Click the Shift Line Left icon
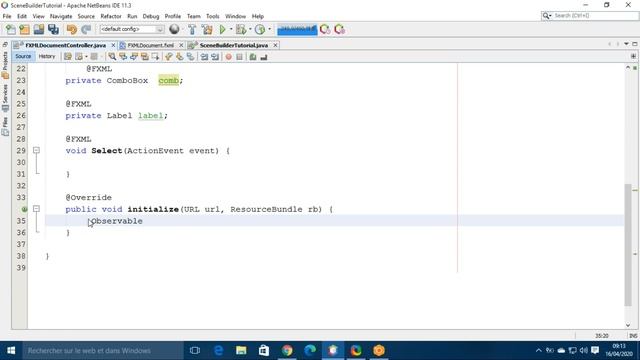 pos(204,57)
